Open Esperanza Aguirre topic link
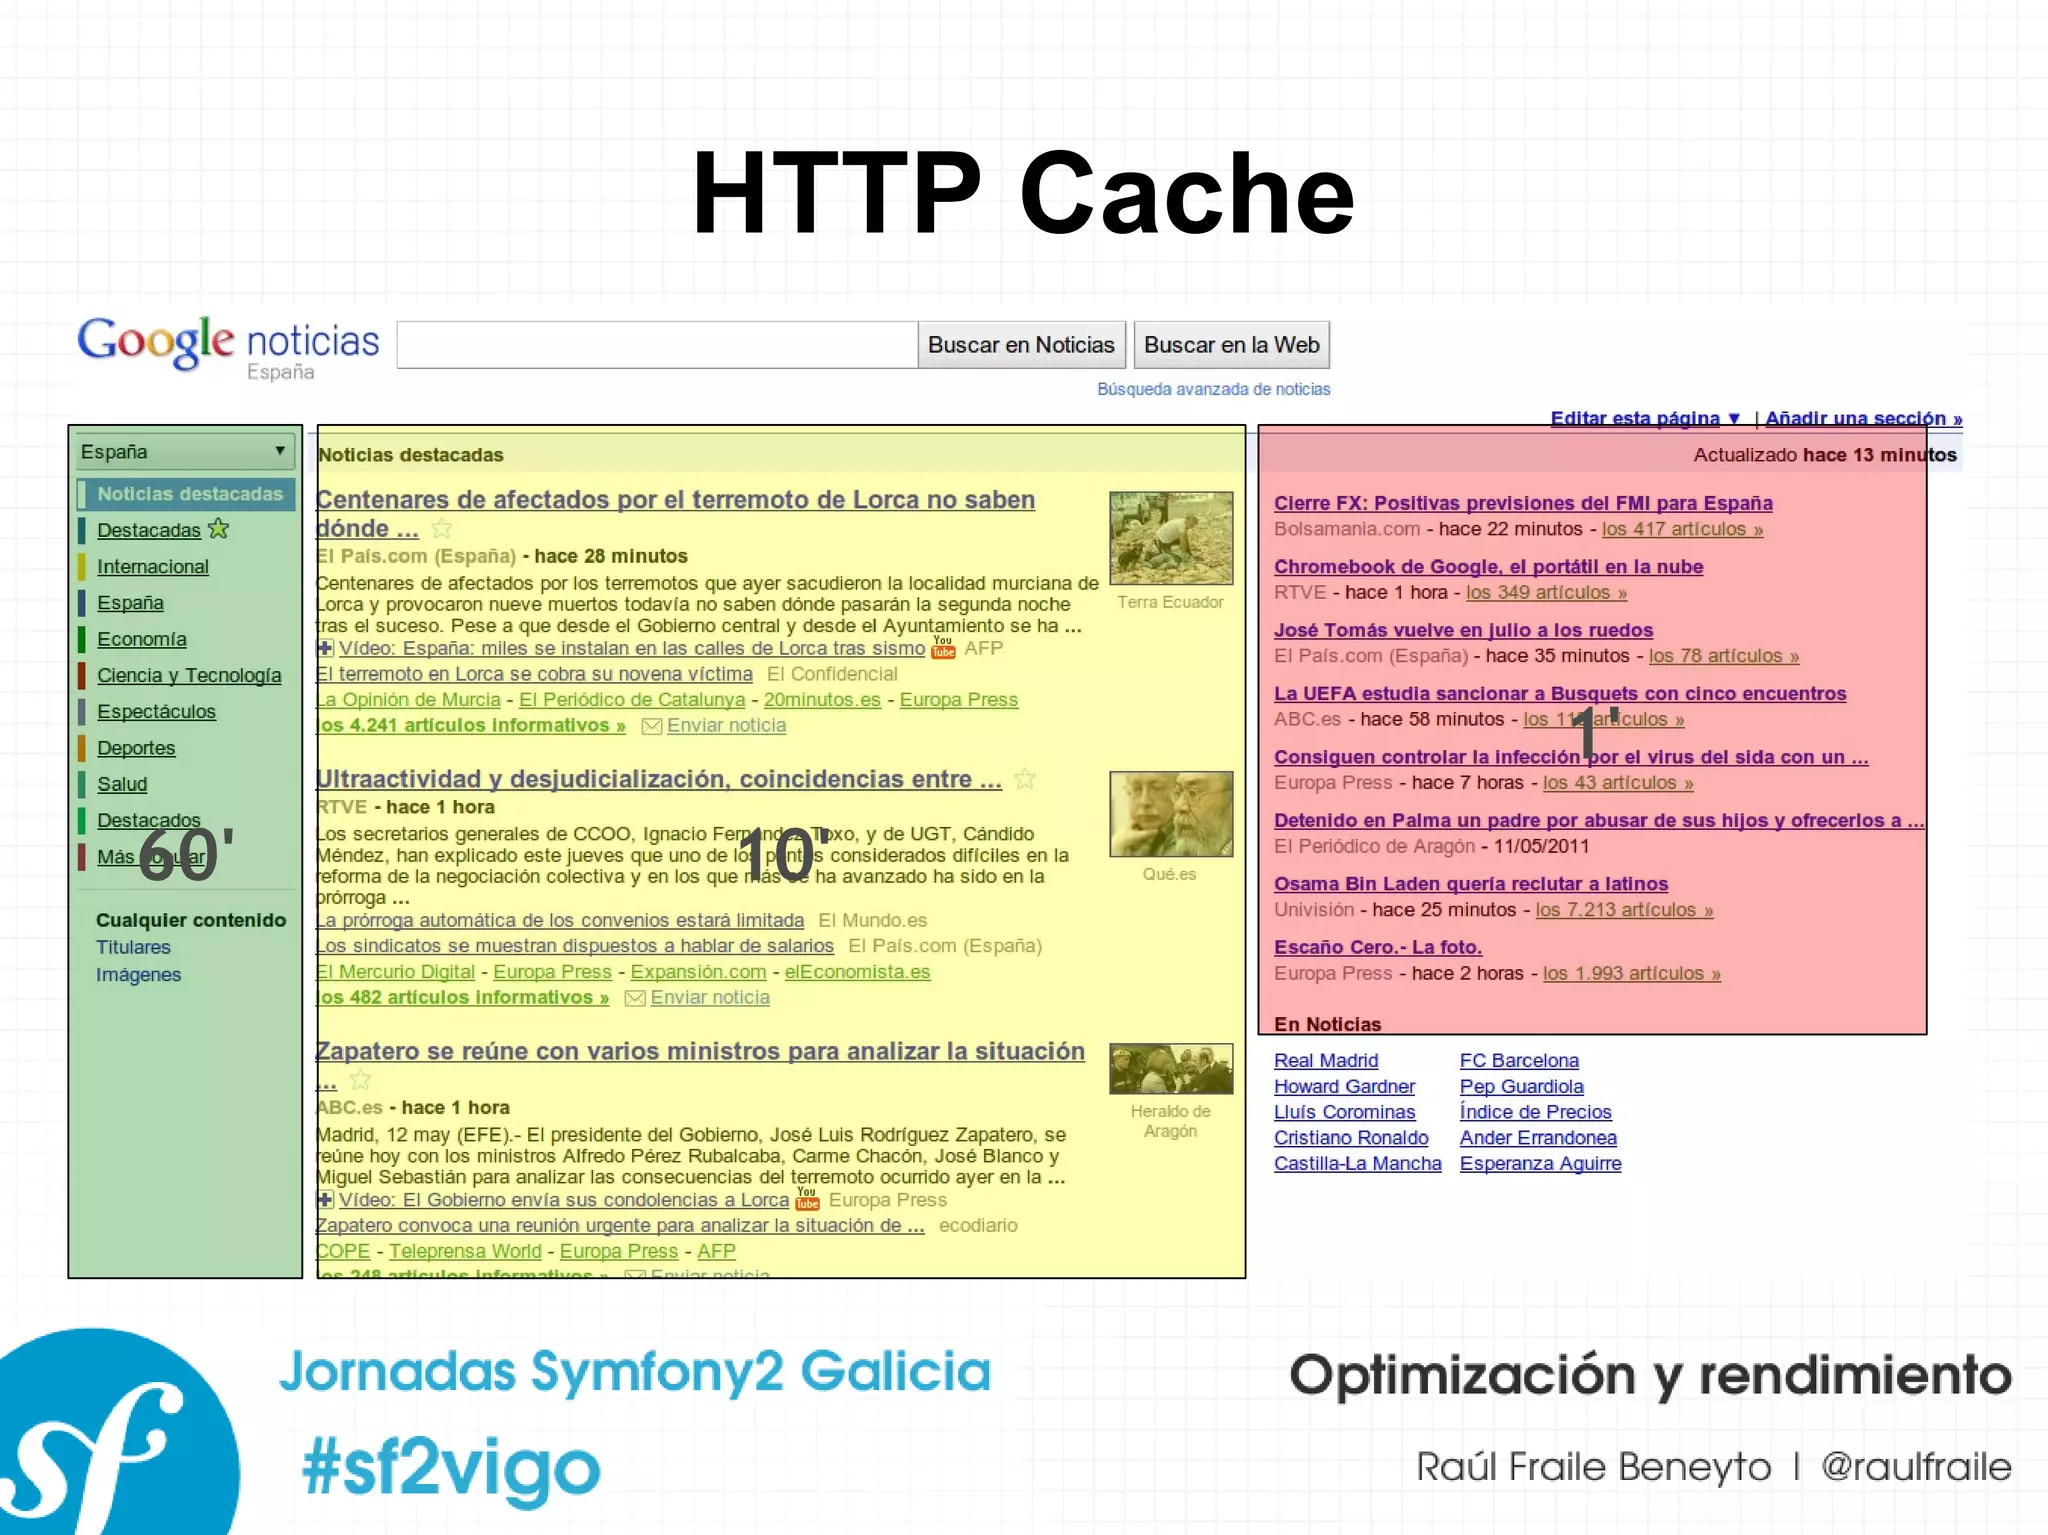2048x1535 pixels. (x=1540, y=1164)
